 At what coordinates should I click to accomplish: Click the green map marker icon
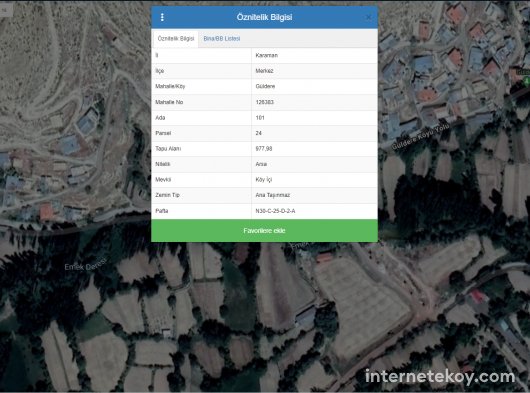[526, 81]
